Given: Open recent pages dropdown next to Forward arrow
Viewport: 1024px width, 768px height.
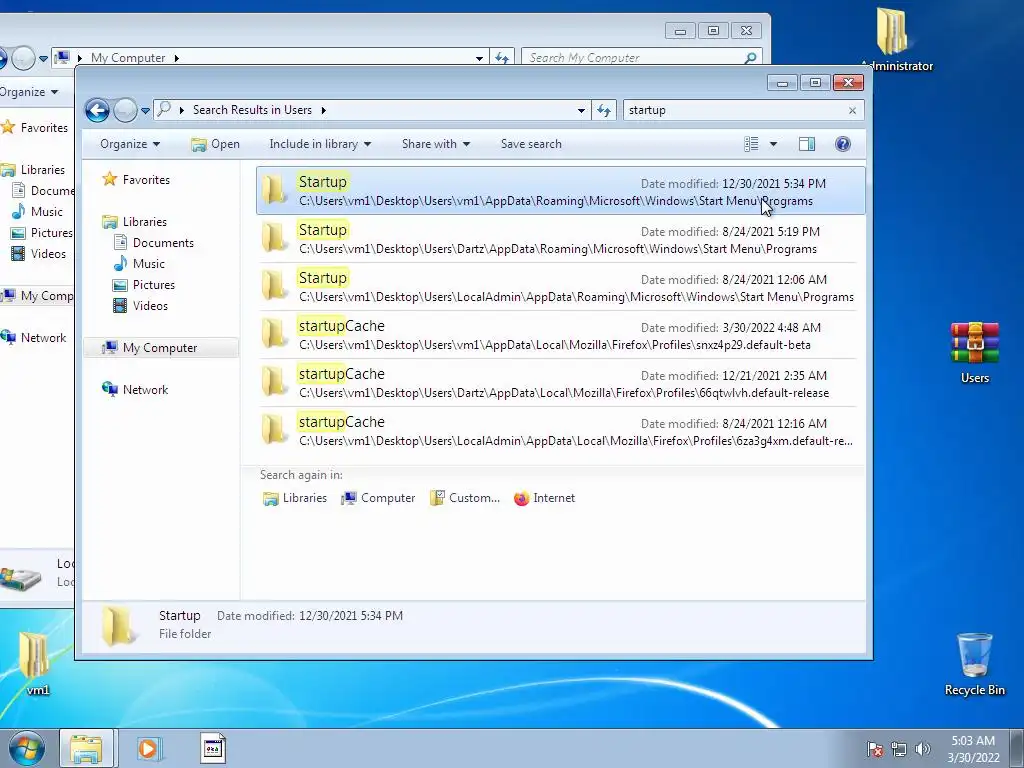Looking at the screenshot, I should (145, 111).
